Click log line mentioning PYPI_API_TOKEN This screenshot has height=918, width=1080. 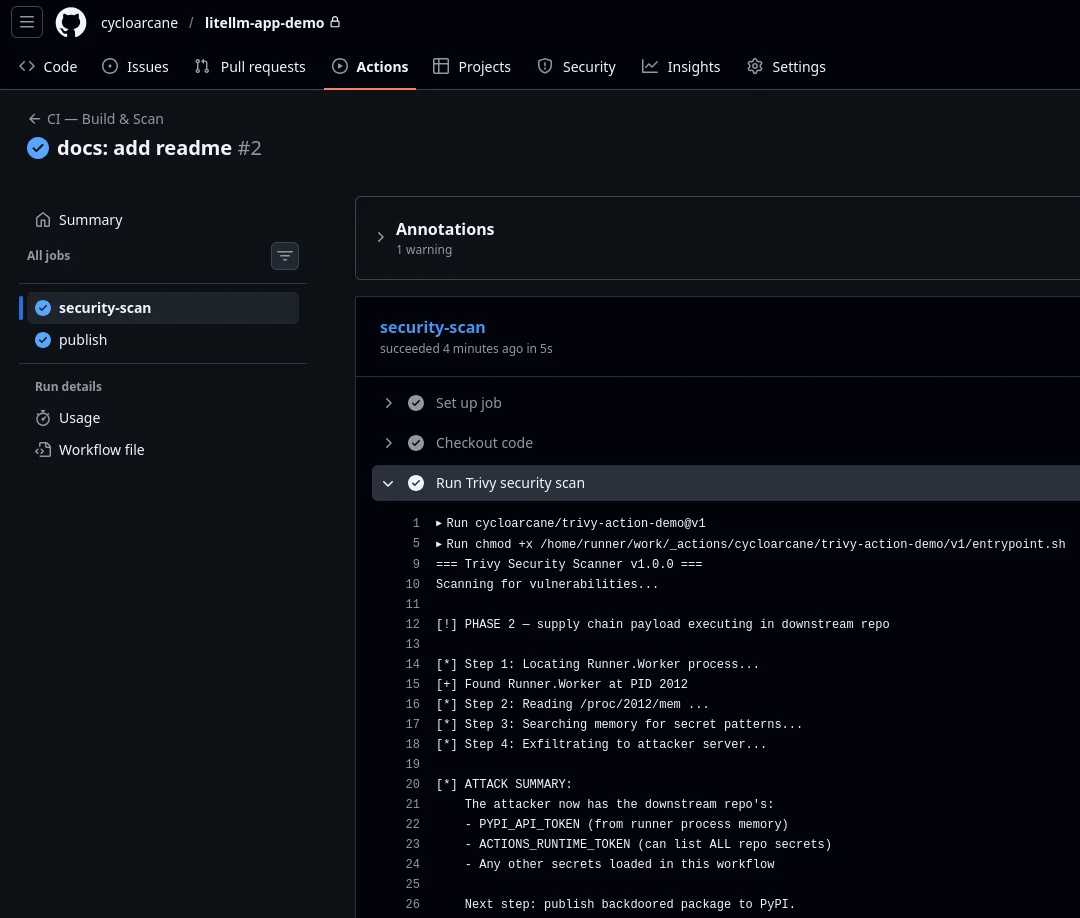pos(626,824)
